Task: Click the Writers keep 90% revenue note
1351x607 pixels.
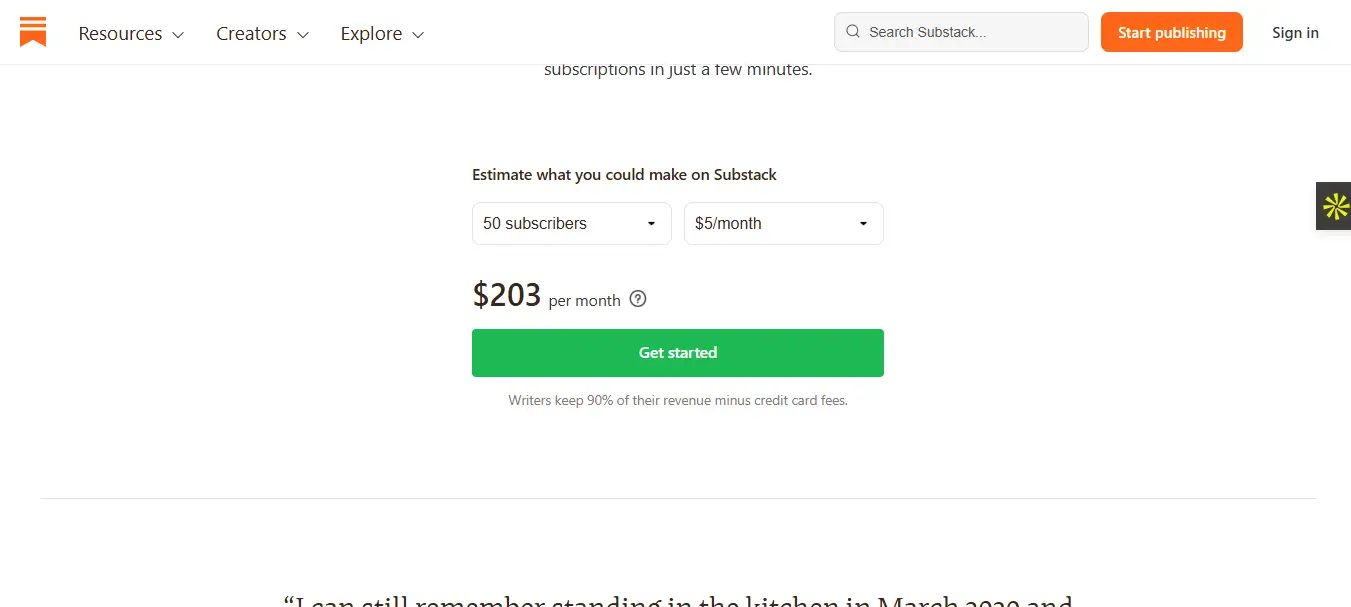Action: [x=677, y=400]
